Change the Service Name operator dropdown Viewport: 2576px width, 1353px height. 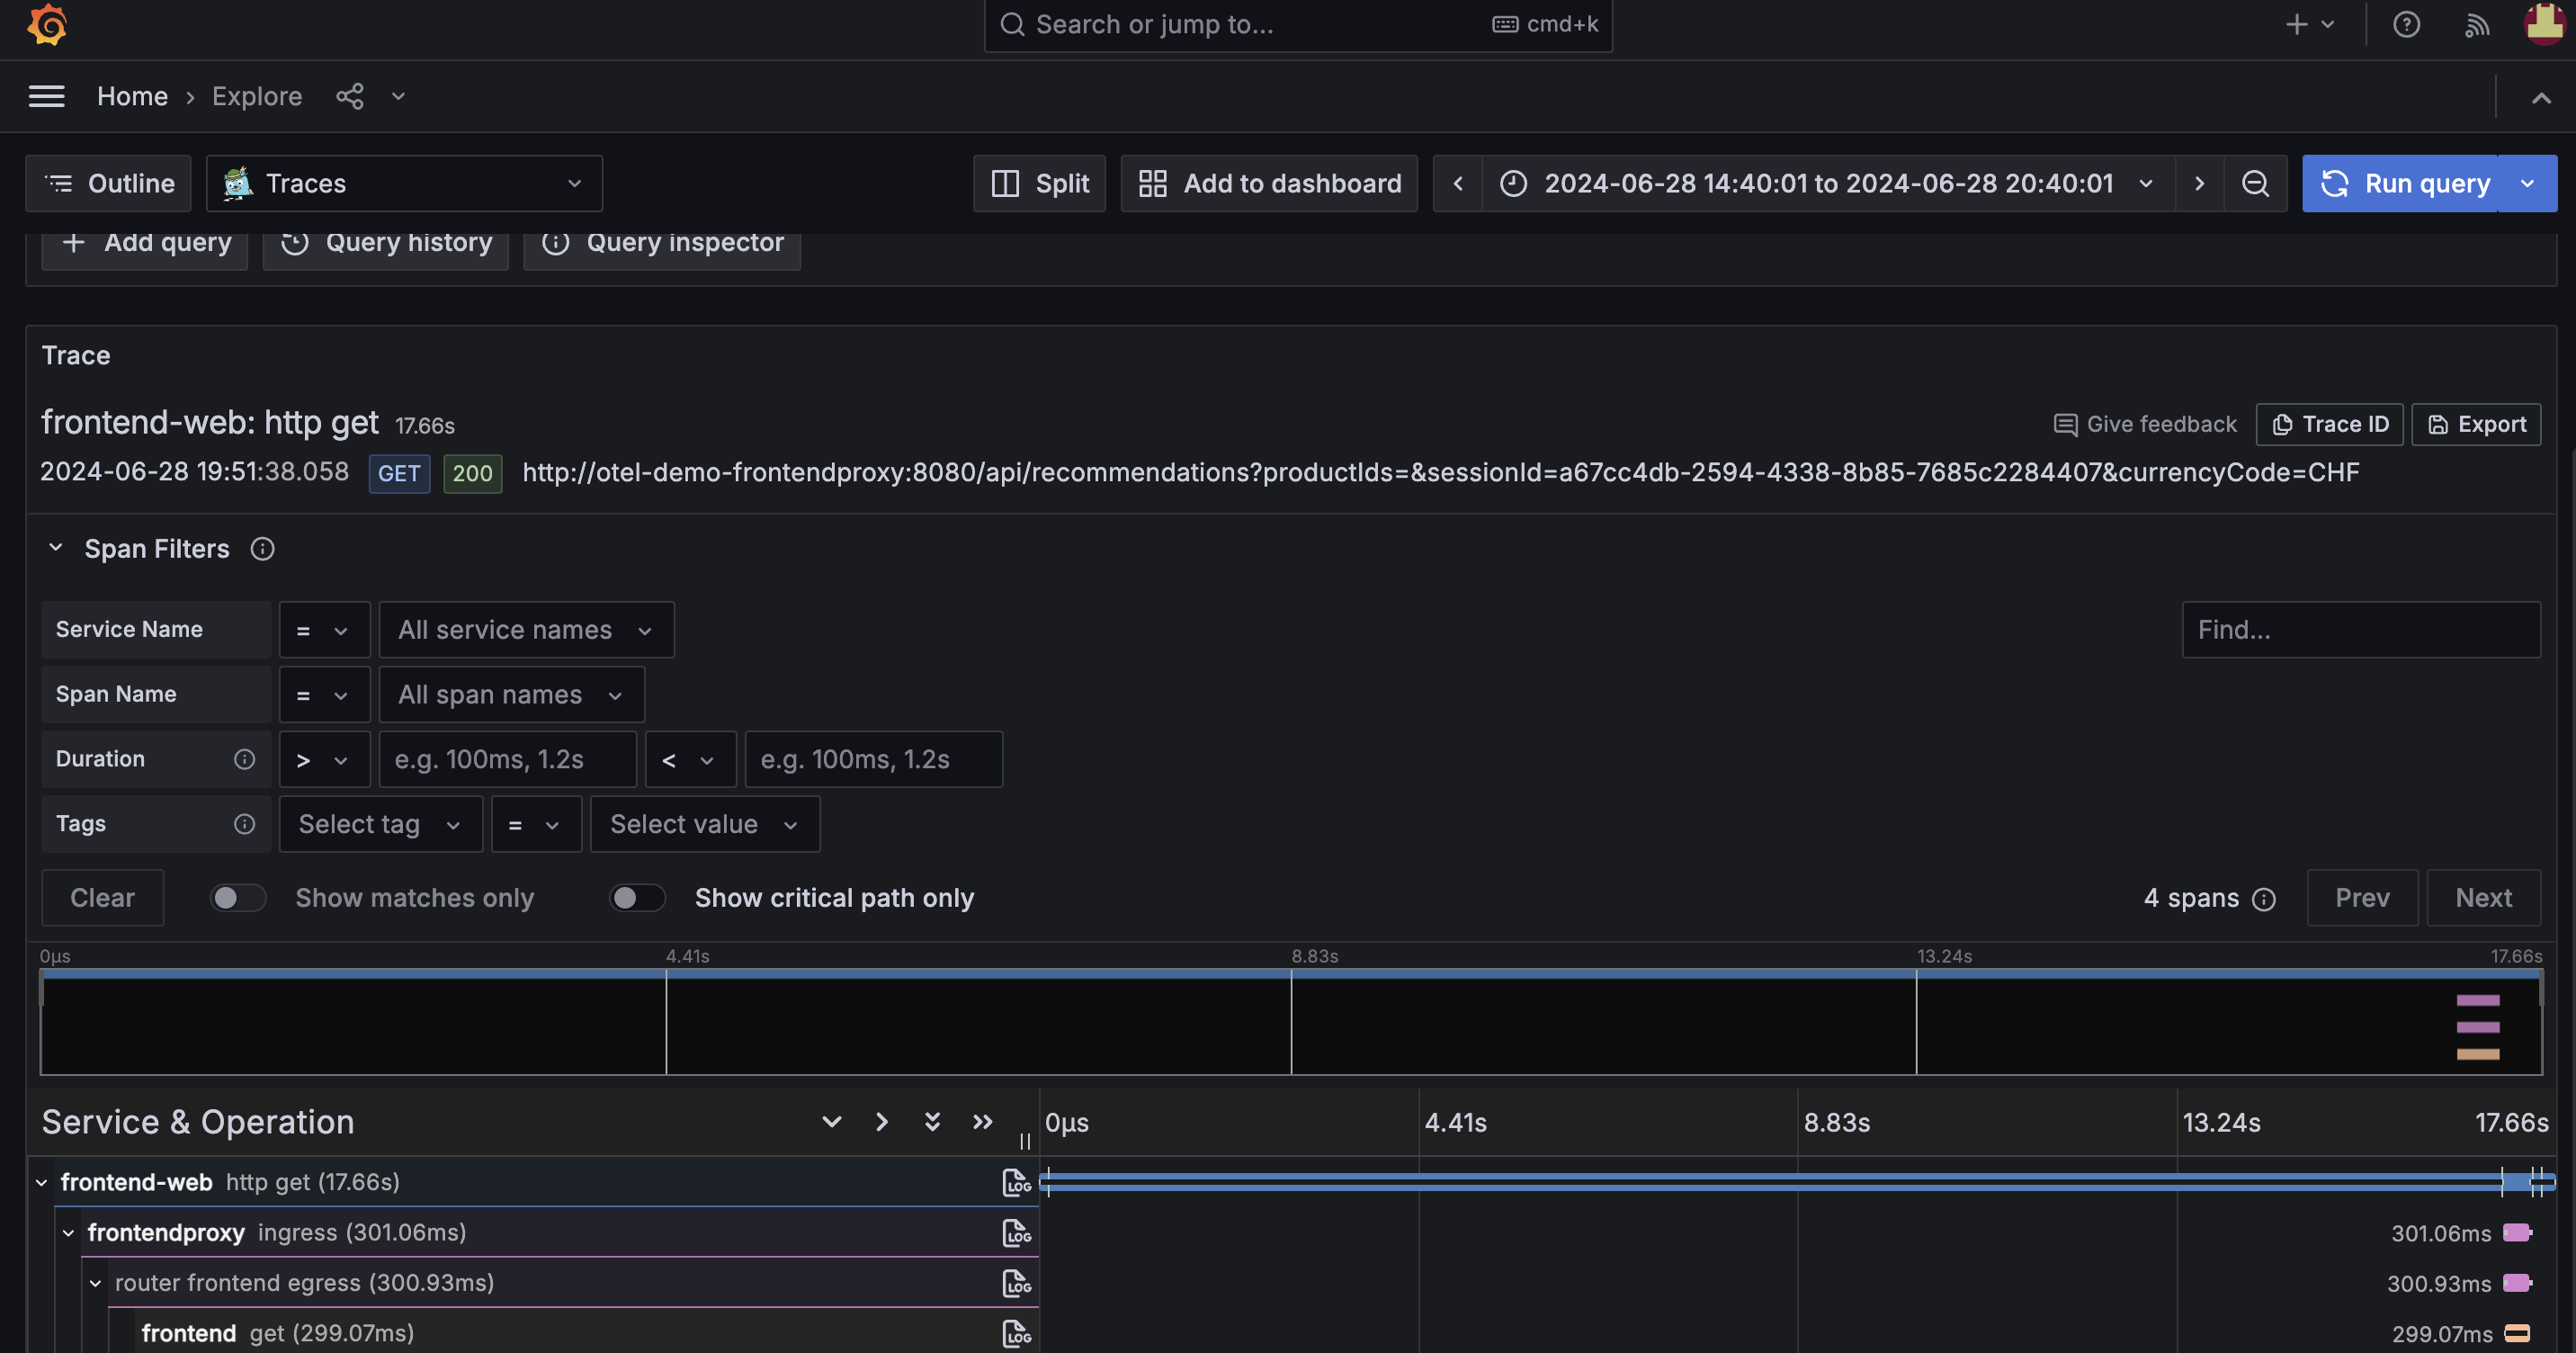pyautogui.click(x=324, y=629)
